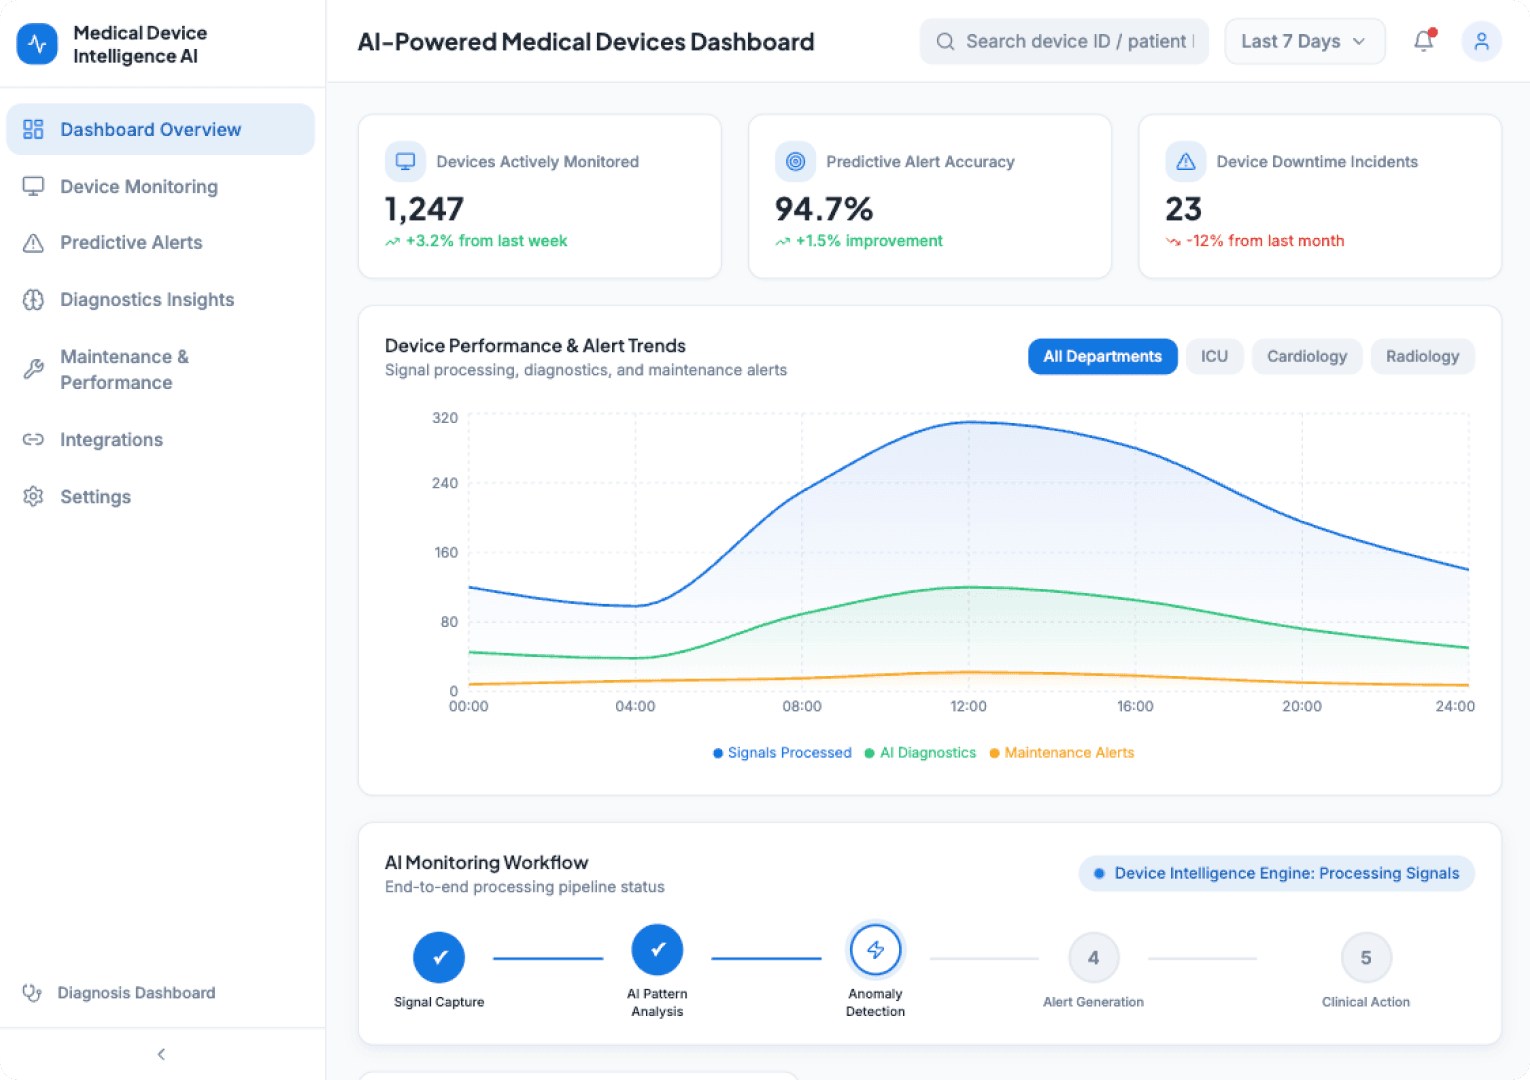Select the Integrations link icon
Screen dimensions: 1530x1080
32,439
